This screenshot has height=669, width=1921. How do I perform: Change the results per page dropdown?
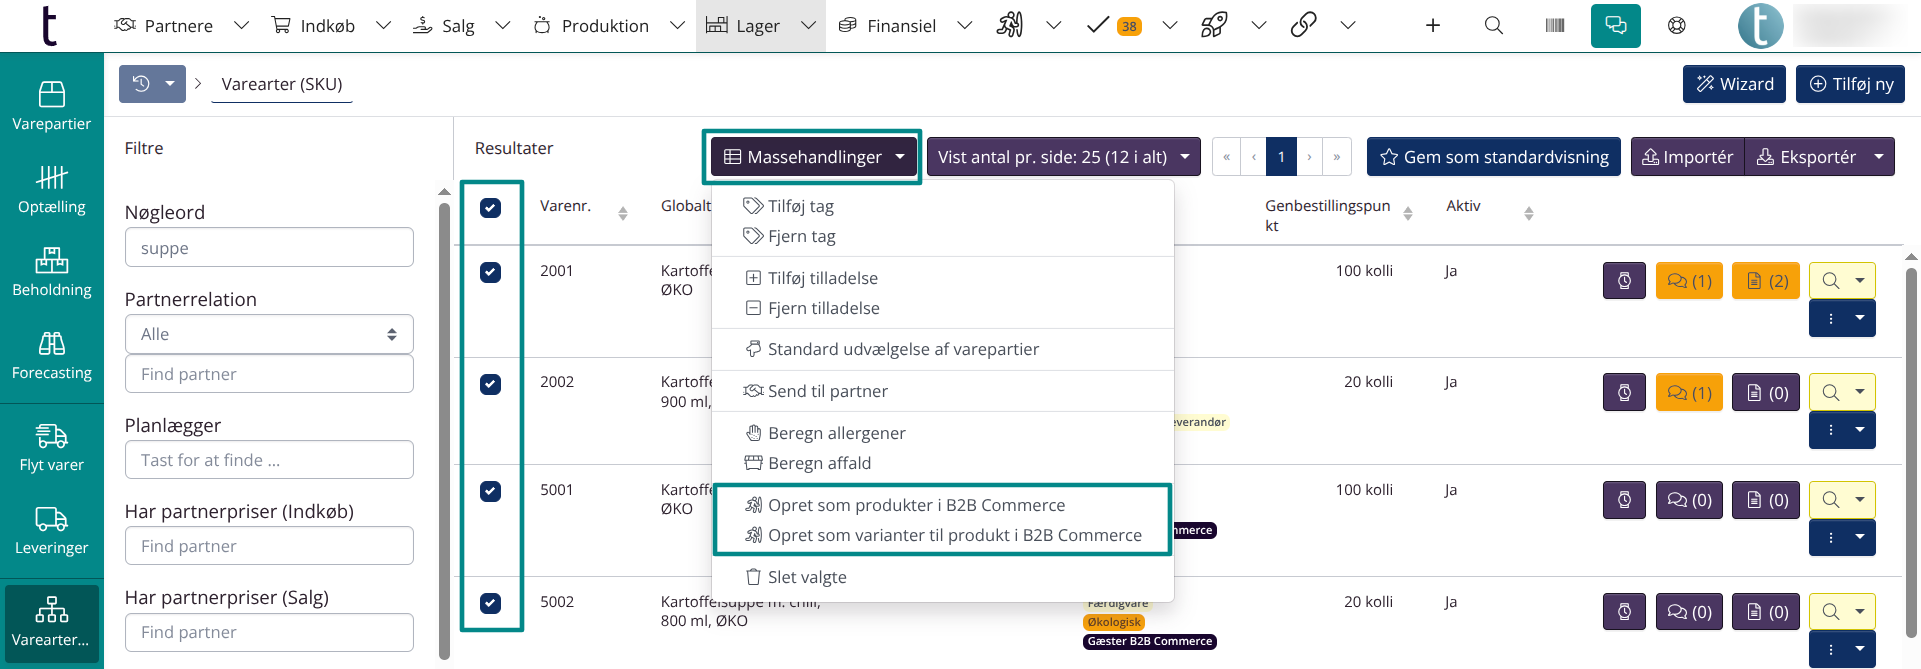(1063, 157)
